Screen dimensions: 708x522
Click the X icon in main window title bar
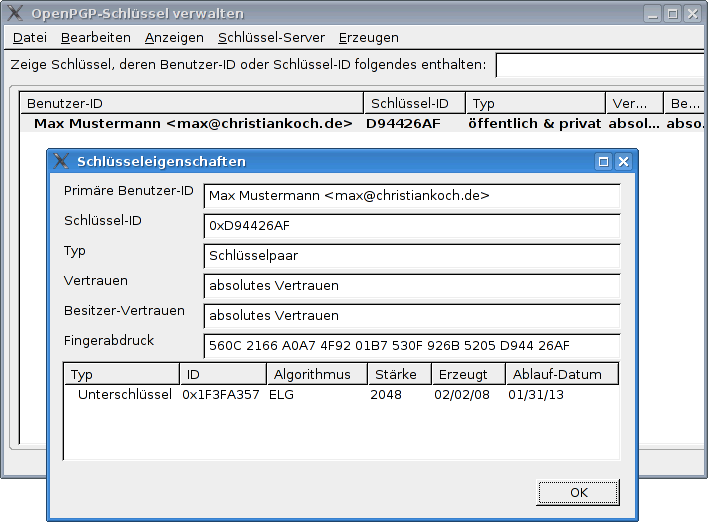pyautogui.click(x=14, y=14)
